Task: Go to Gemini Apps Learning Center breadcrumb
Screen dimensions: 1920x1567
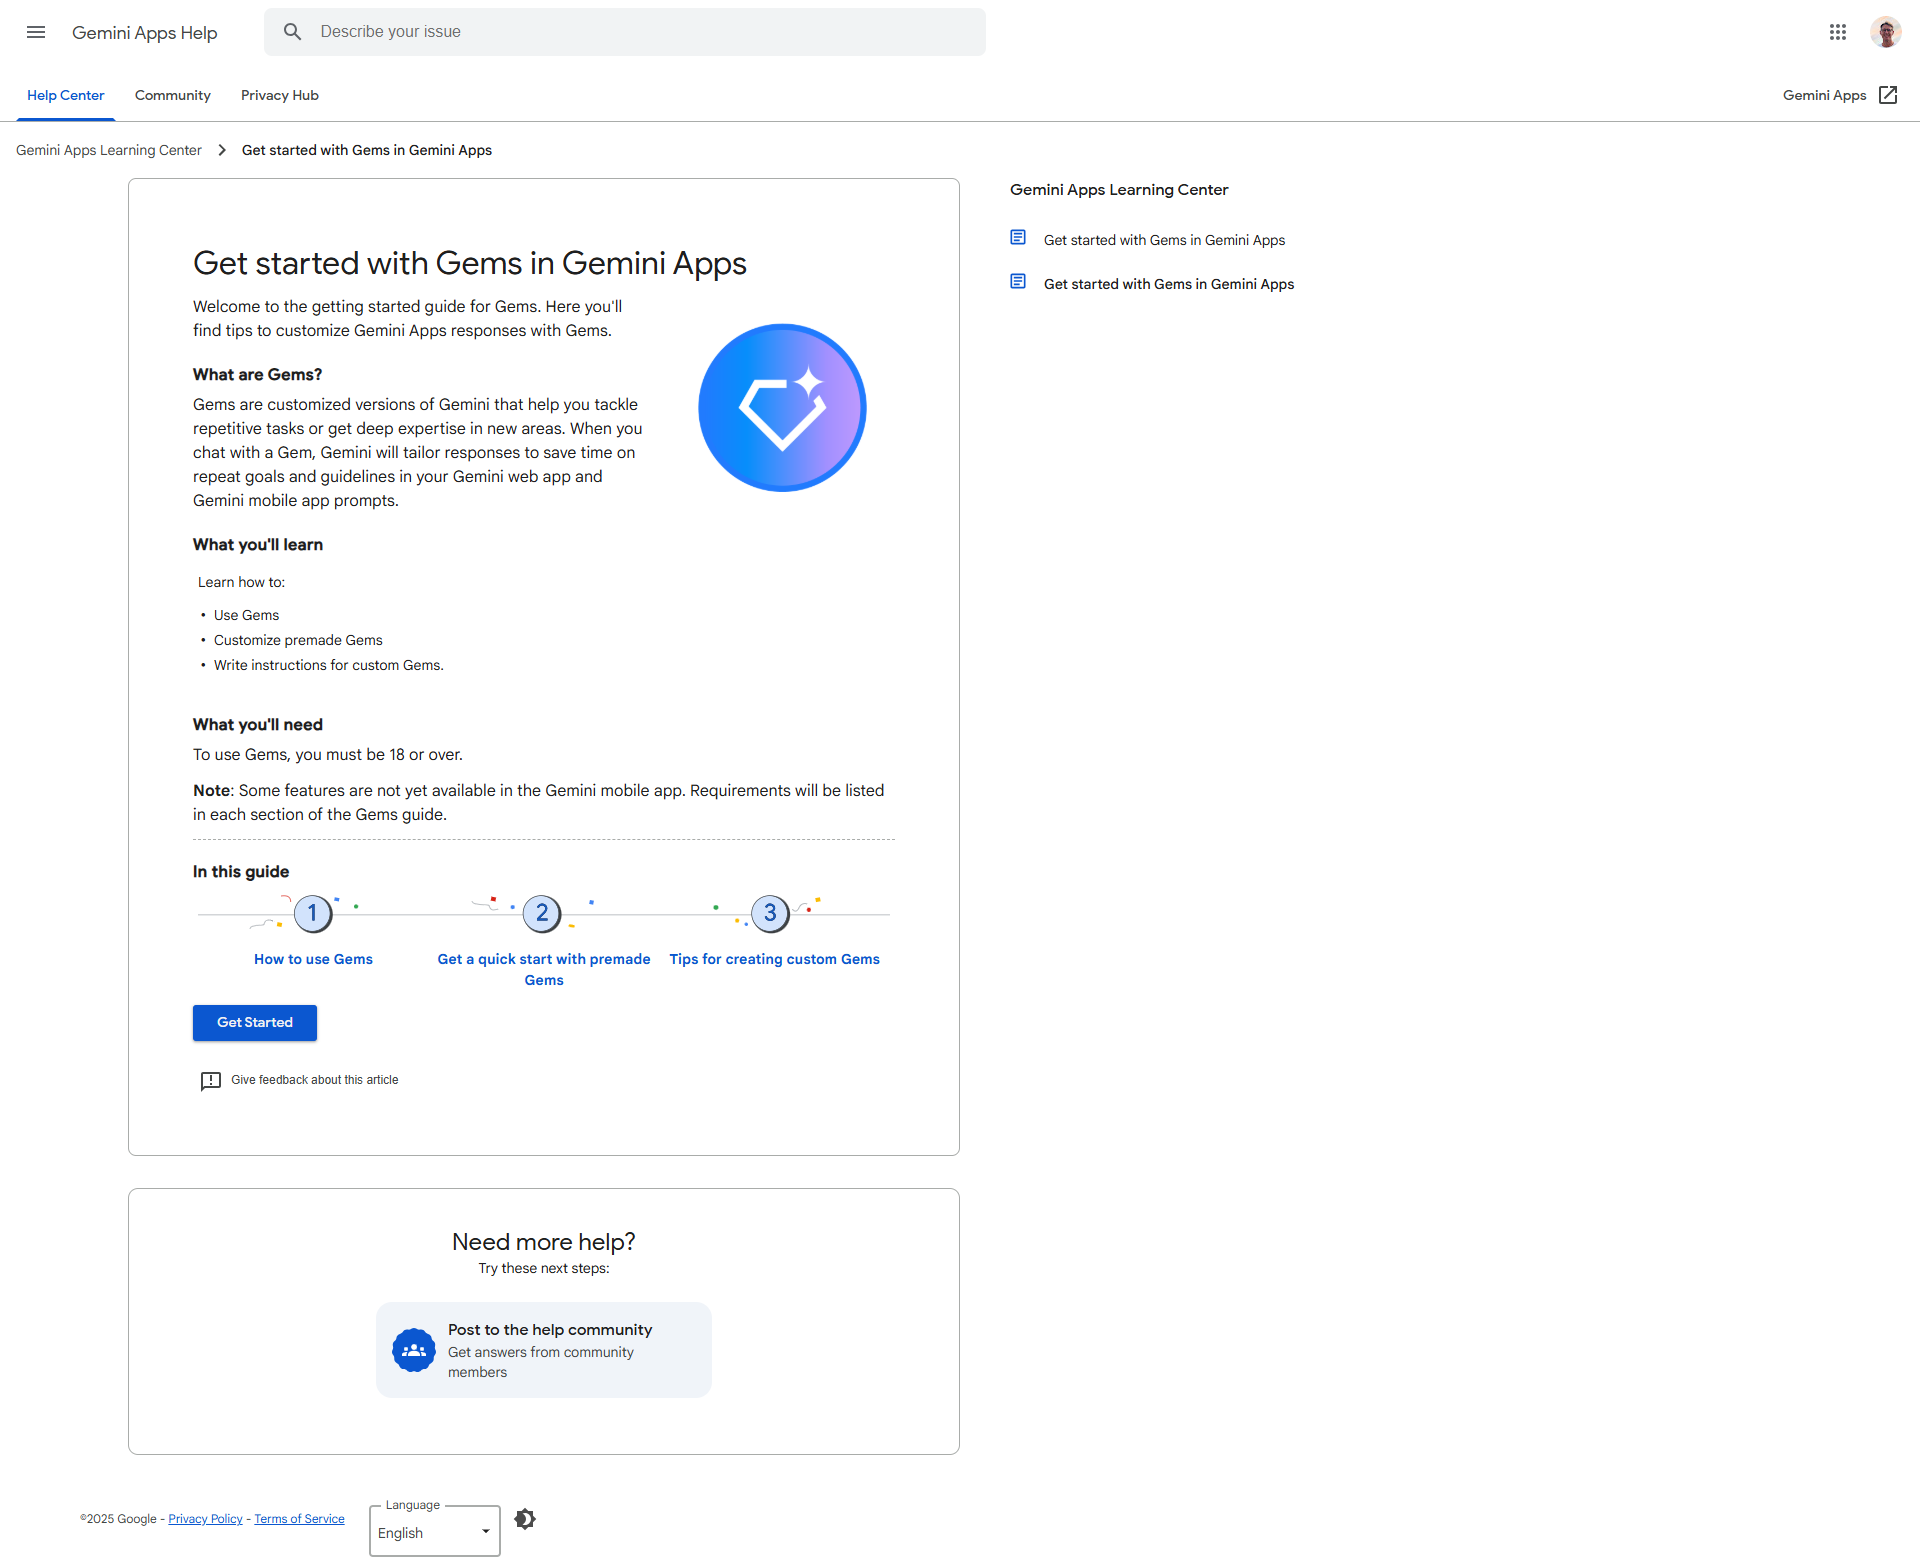Action: point(109,150)
